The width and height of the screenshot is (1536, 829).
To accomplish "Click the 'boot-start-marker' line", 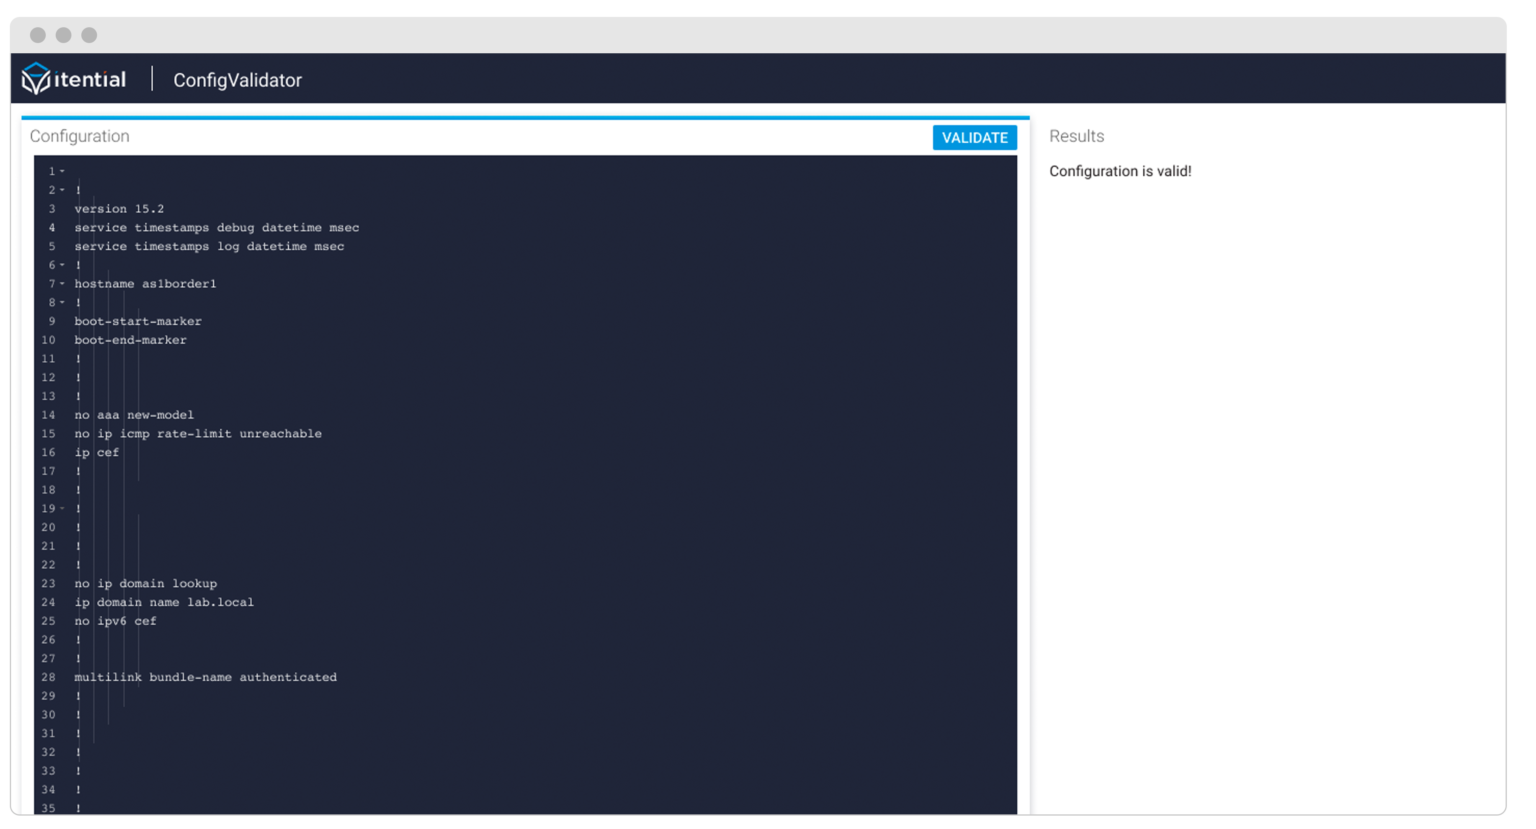I will 138,321.
